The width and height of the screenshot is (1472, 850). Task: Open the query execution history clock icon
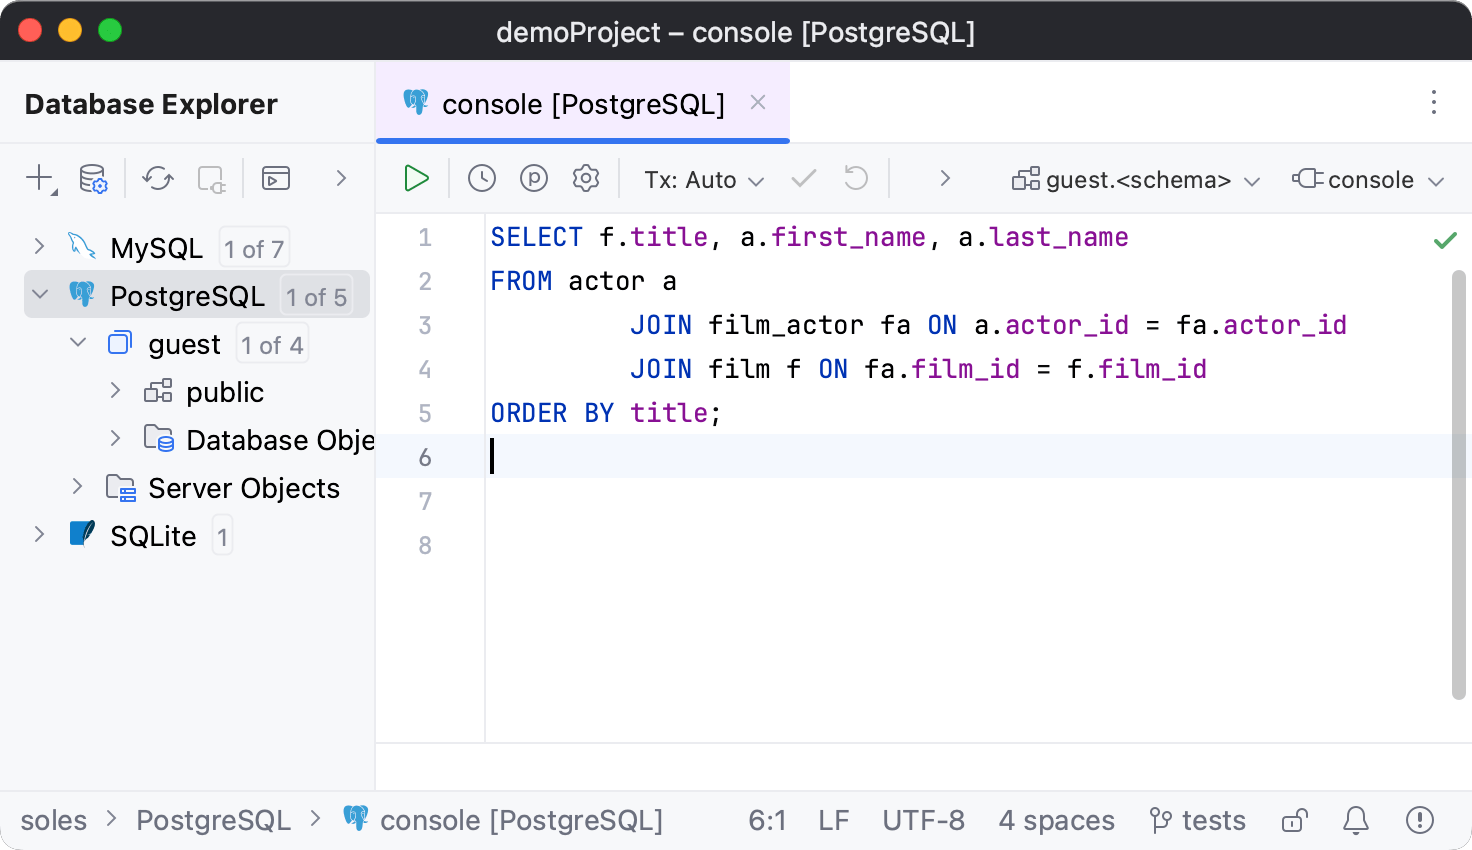pos(481,178)
